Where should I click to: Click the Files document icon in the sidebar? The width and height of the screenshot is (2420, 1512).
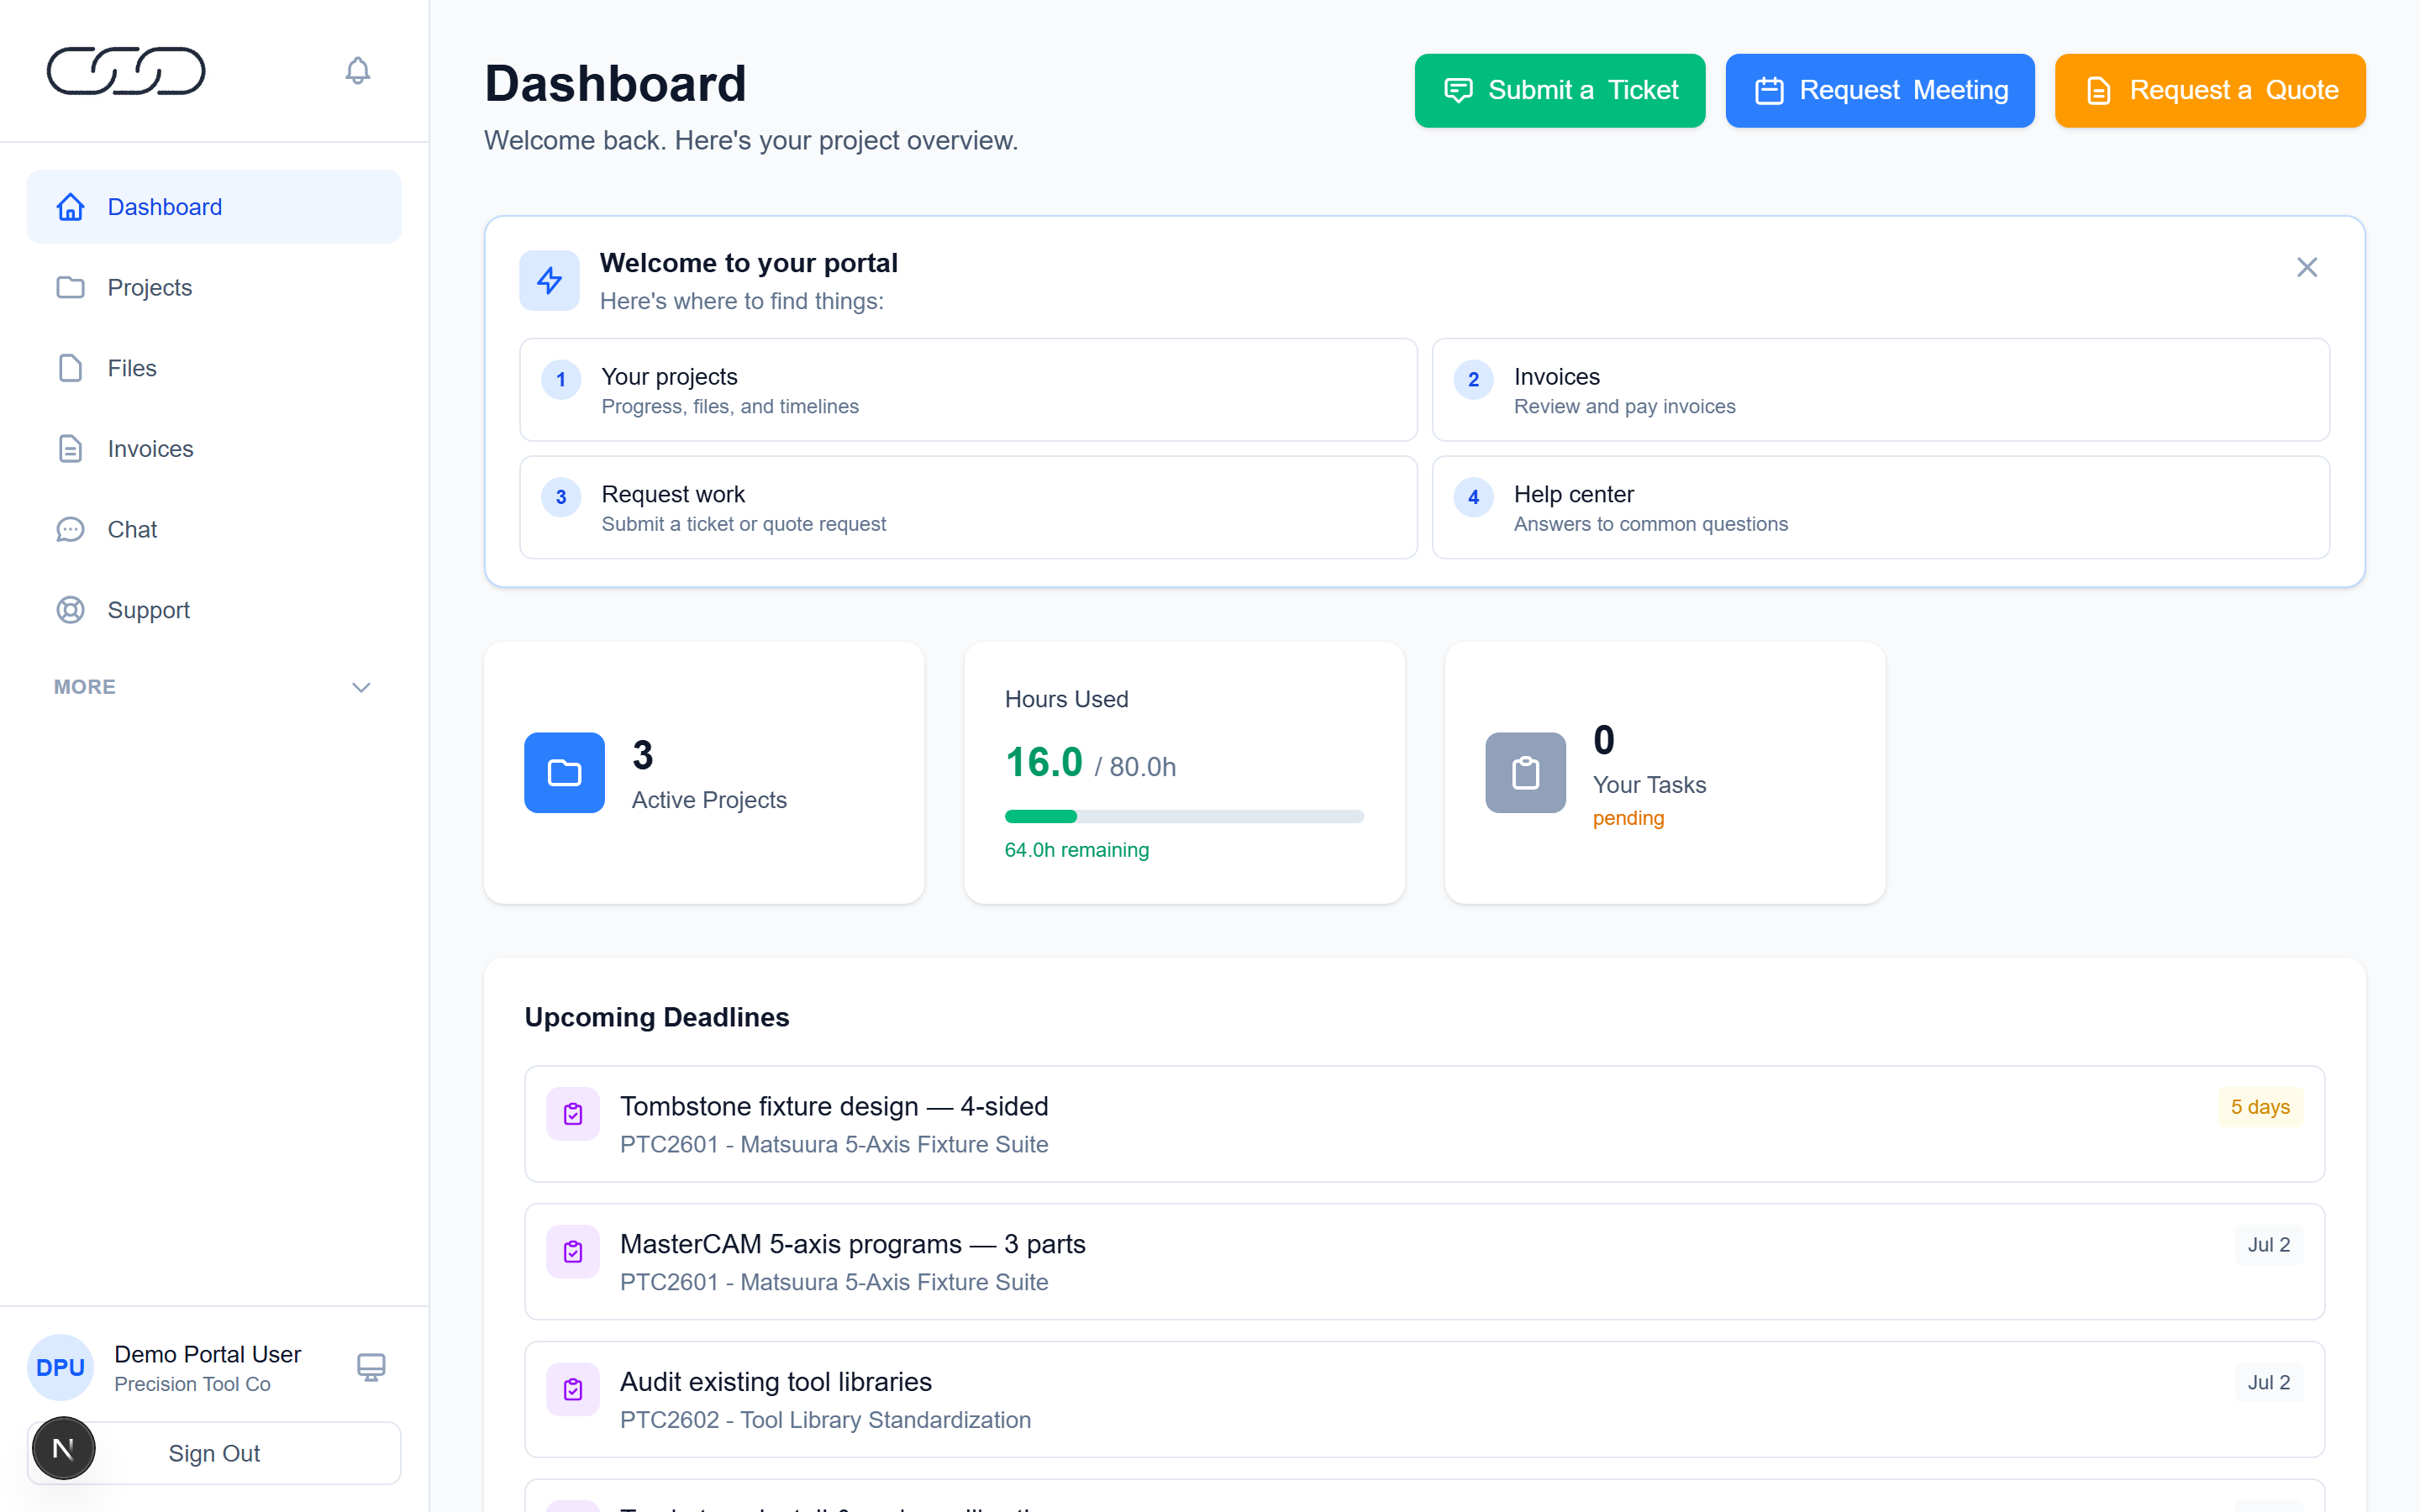(x=70, y=368)
